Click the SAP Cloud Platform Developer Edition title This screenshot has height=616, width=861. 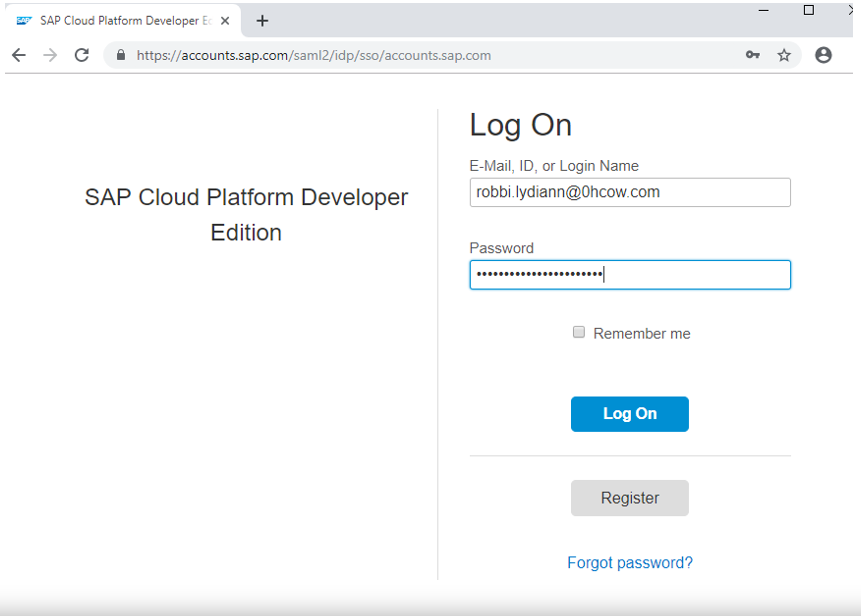point(246,215)
